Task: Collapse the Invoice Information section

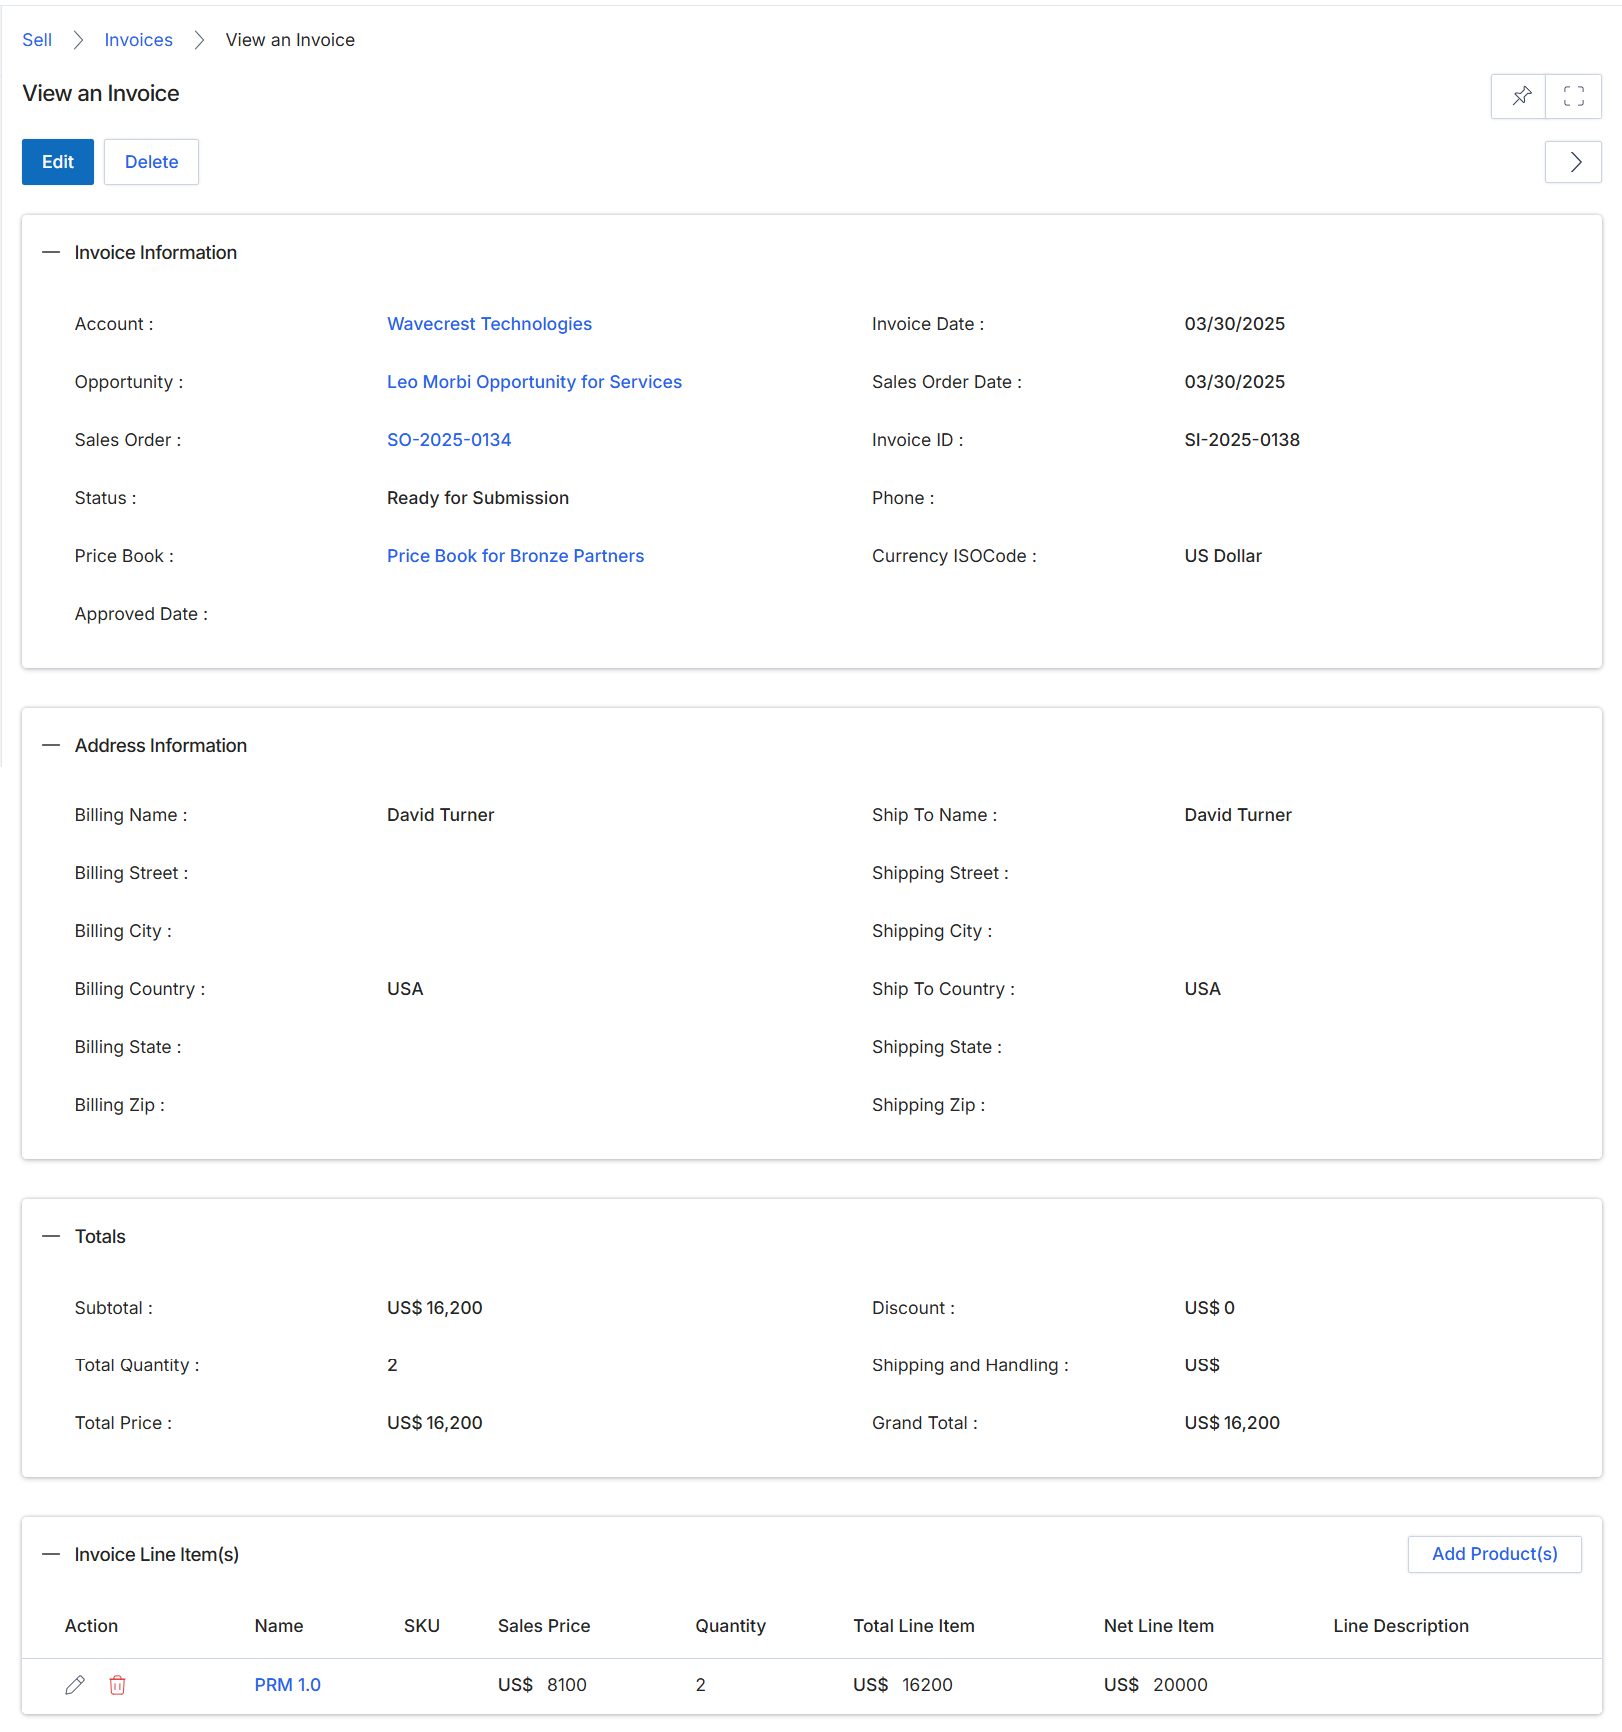Action: [51, 252]
